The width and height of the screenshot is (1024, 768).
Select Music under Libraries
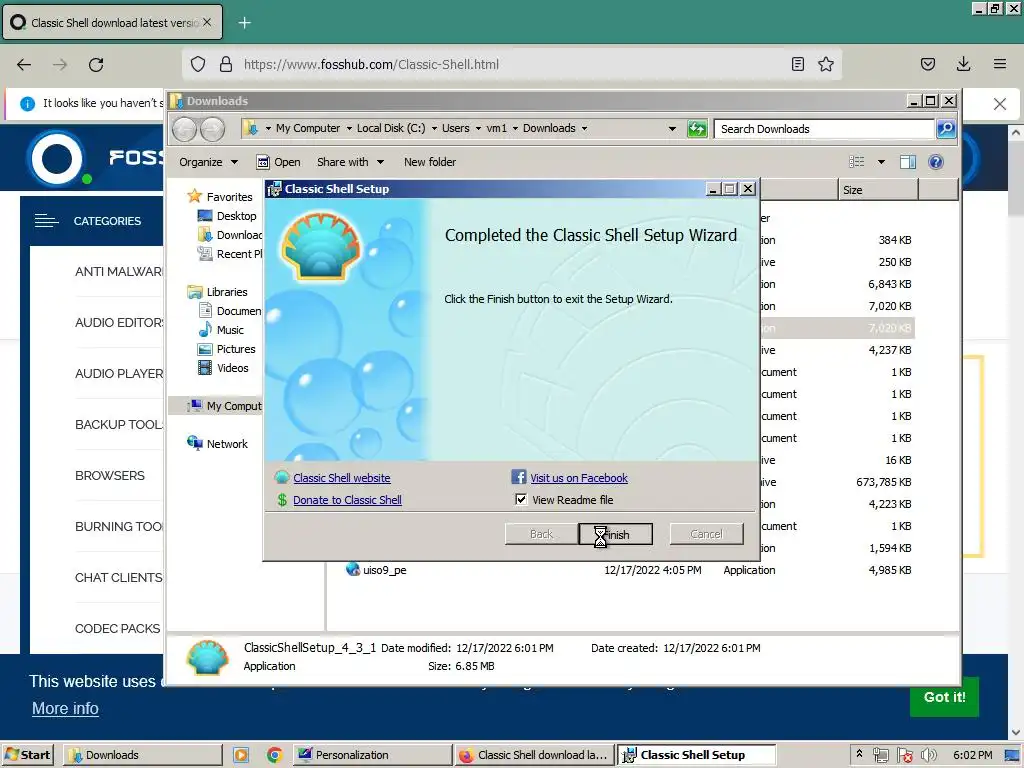point(221,330)
